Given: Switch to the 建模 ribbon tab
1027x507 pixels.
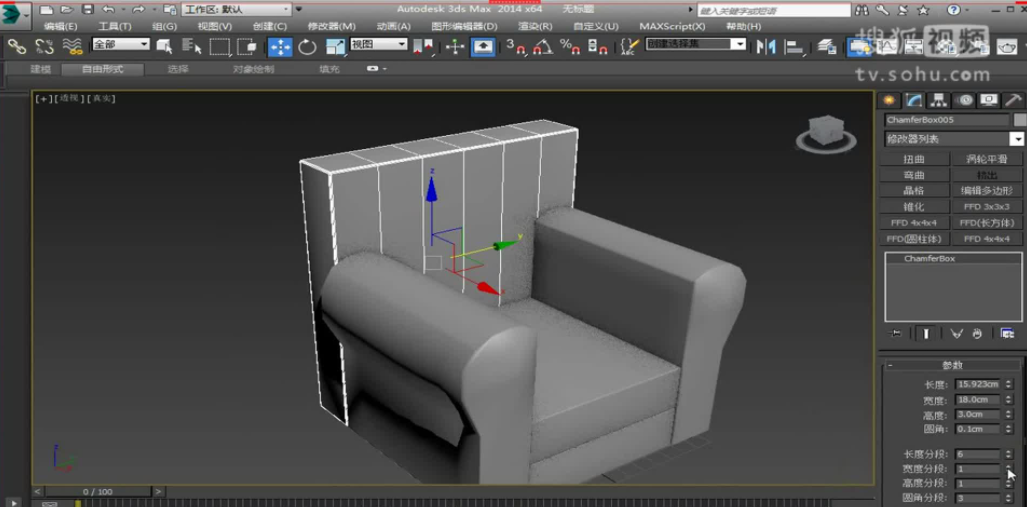Looking at the screenshot, I should (40, 69).
